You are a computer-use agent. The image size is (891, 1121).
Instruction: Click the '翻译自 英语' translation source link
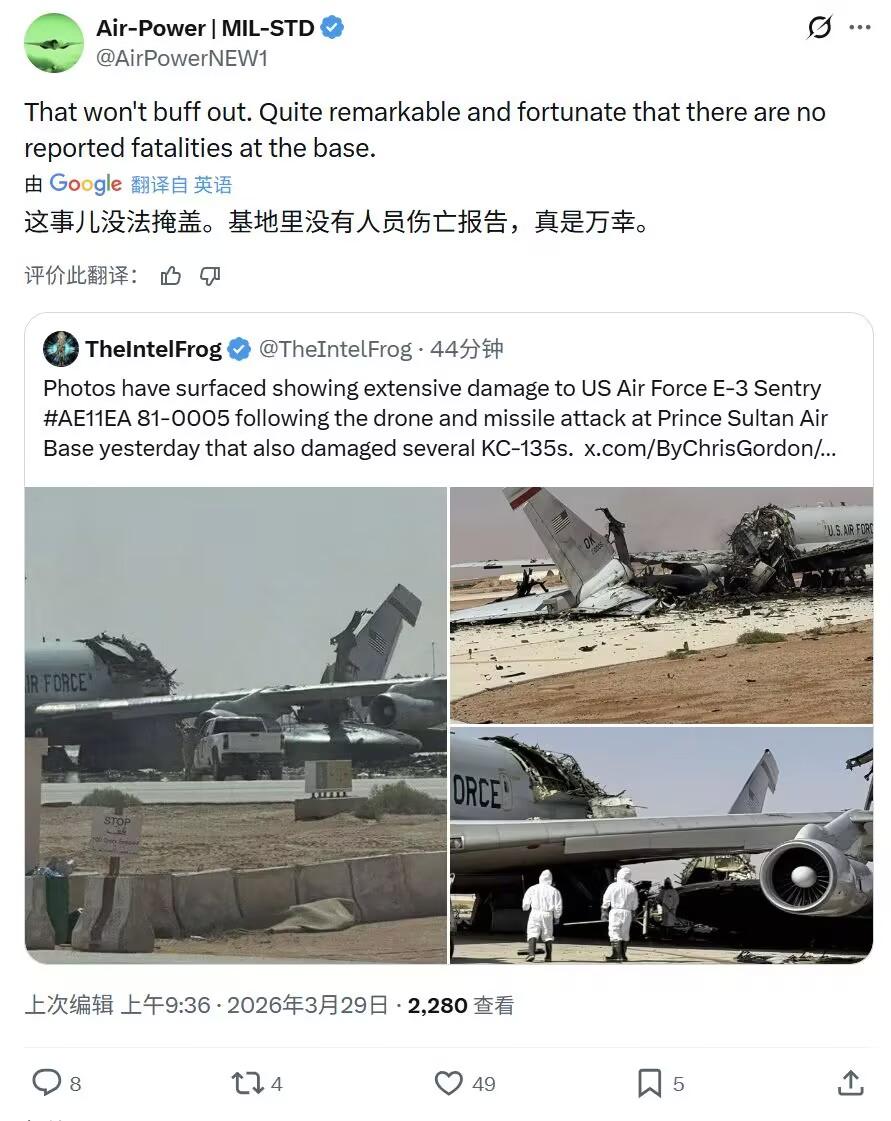(182, 184)
